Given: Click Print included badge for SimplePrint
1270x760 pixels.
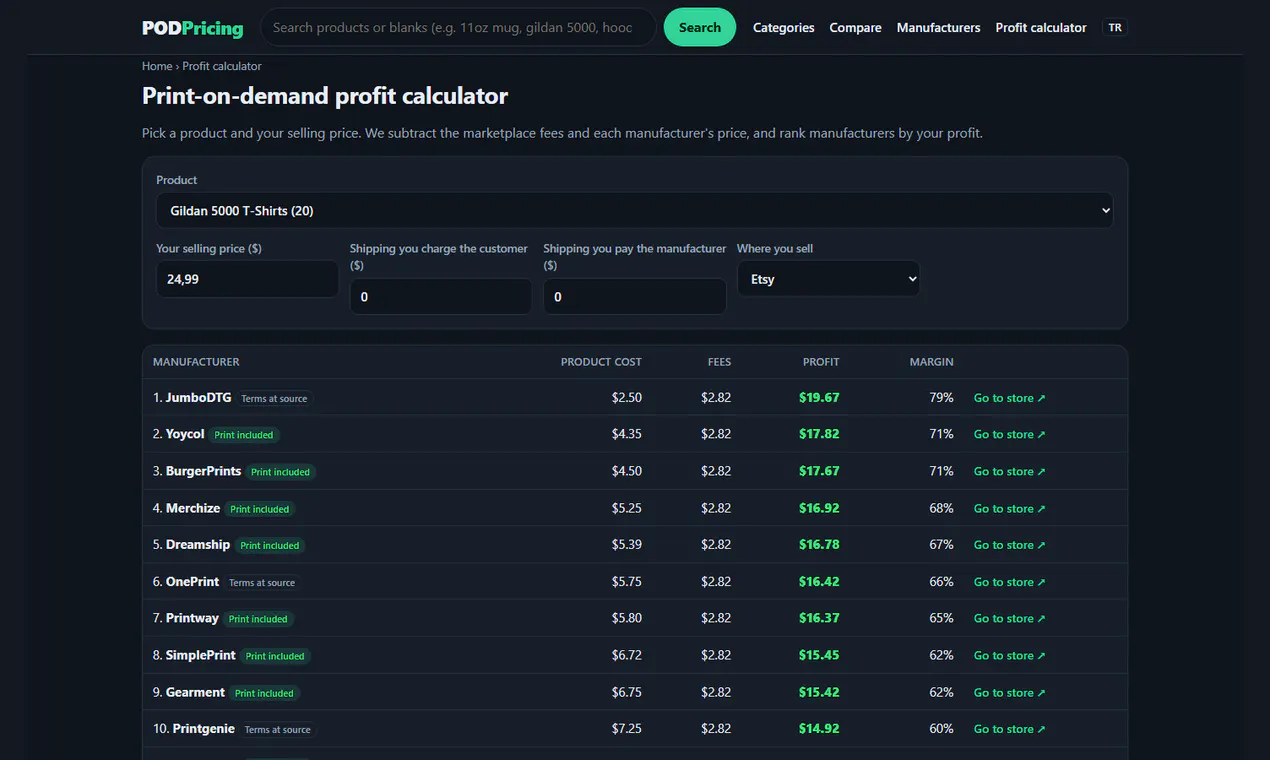Looking at the screenshot, I should 275,656.
